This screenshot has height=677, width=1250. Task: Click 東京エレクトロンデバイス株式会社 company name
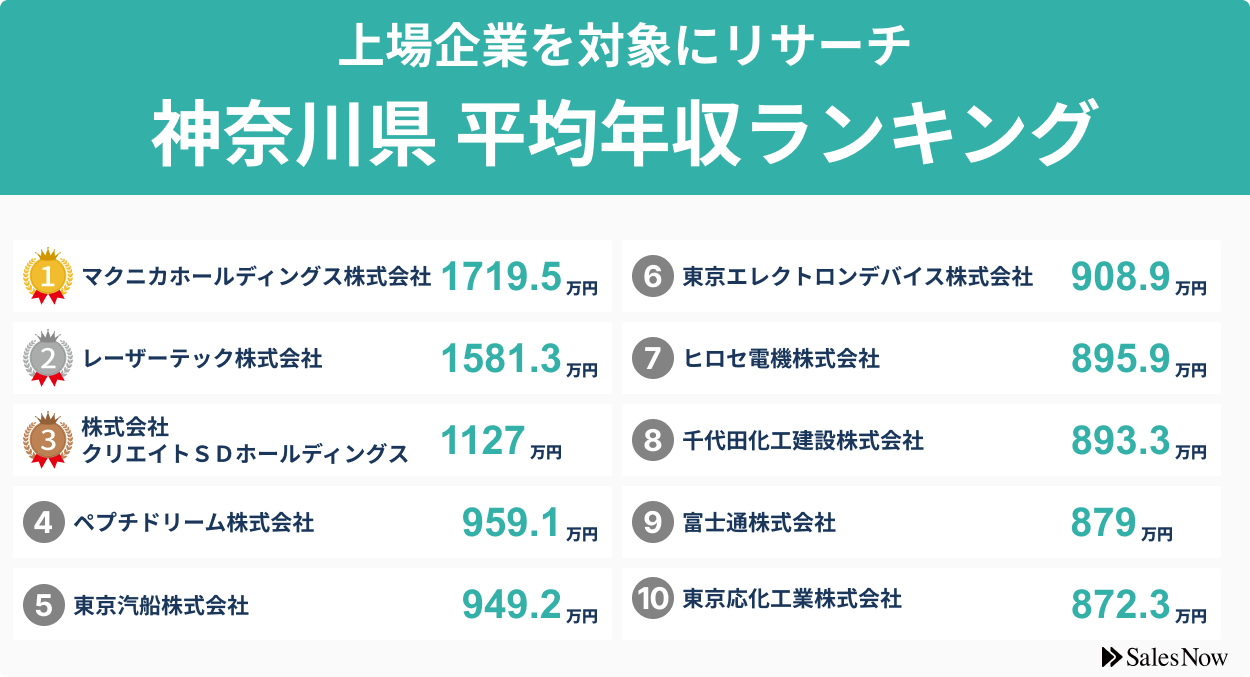pyautogui.click(x=857, y=276)
